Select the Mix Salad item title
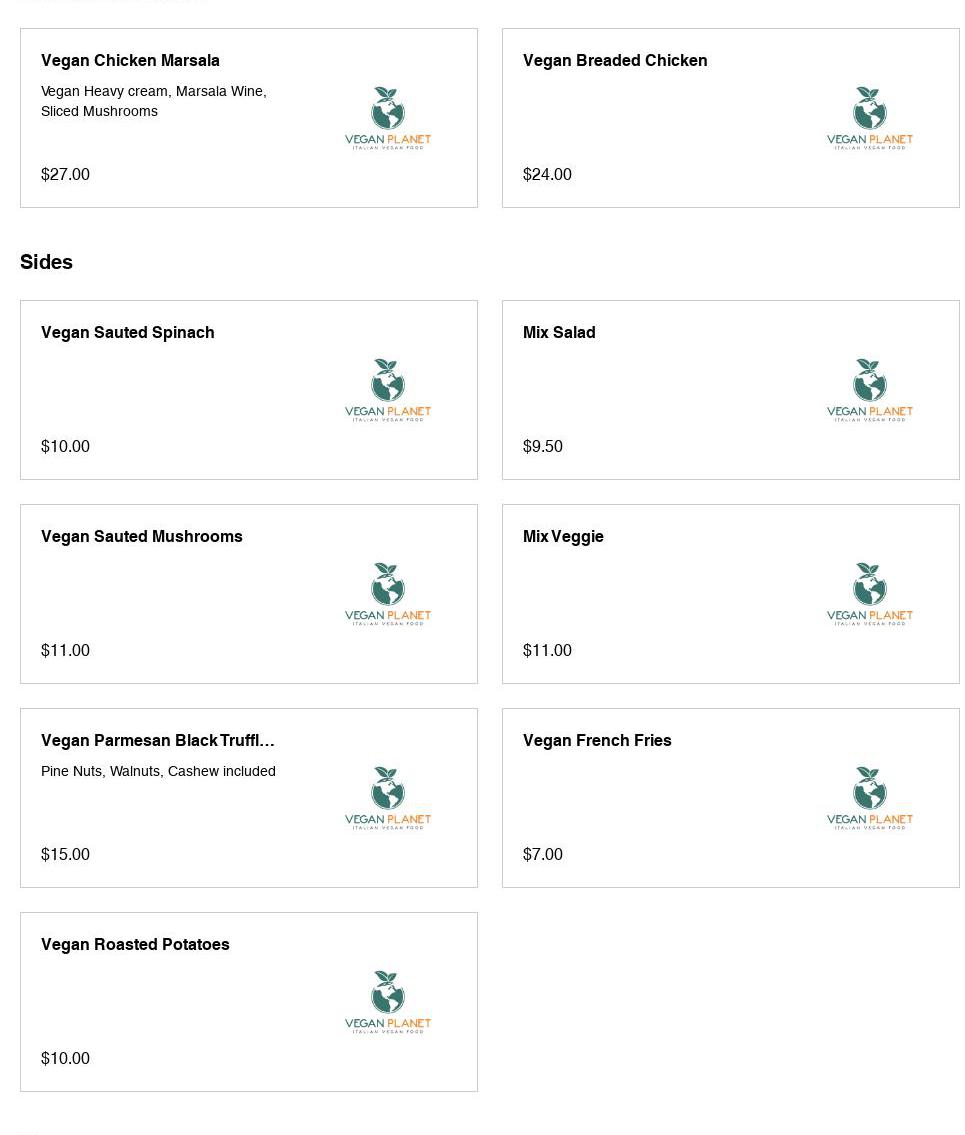The width and height of the screenshot is (965, 1135). [x=559, y=332]
